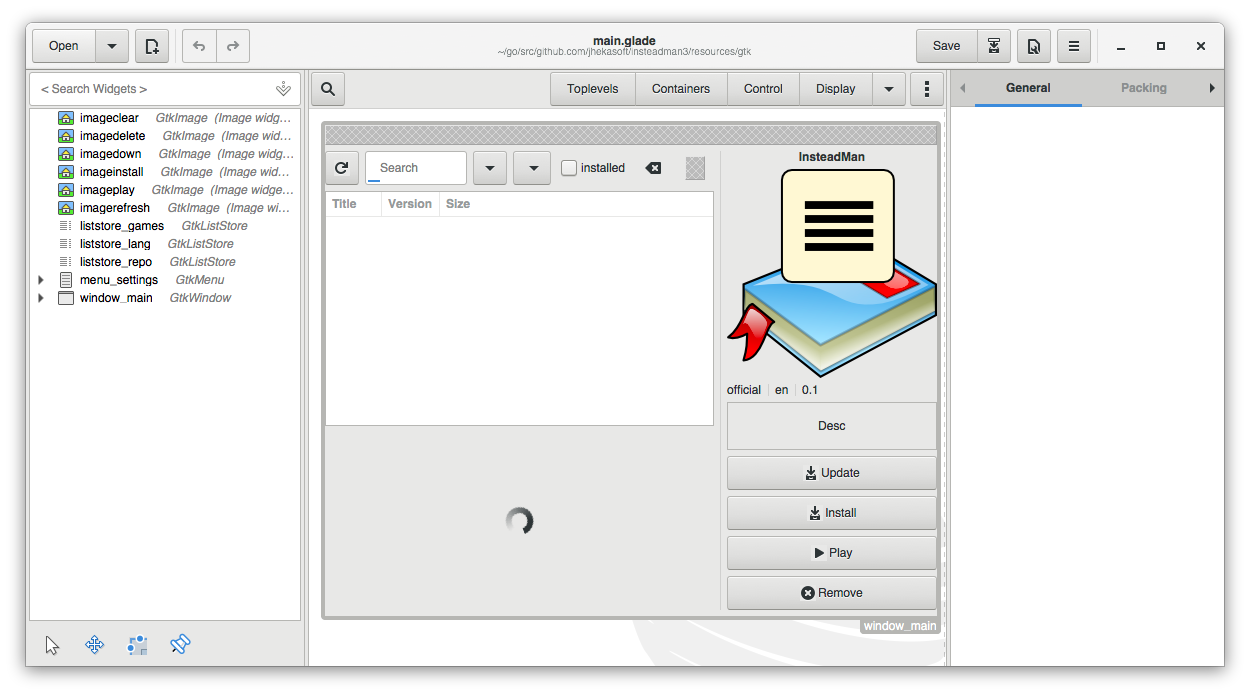Click the 'en' language label

(782, 390)
